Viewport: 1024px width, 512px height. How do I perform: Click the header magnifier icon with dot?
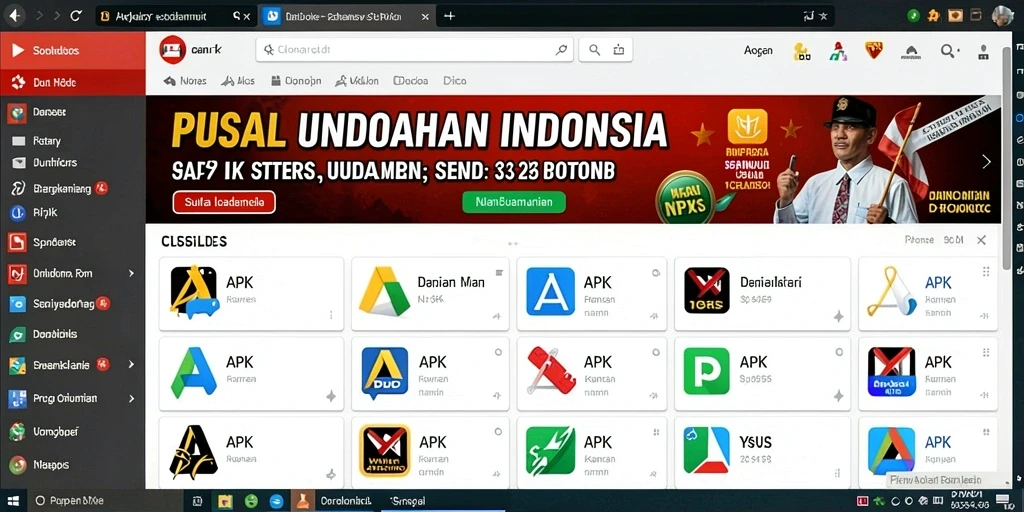tap(949, 51)
